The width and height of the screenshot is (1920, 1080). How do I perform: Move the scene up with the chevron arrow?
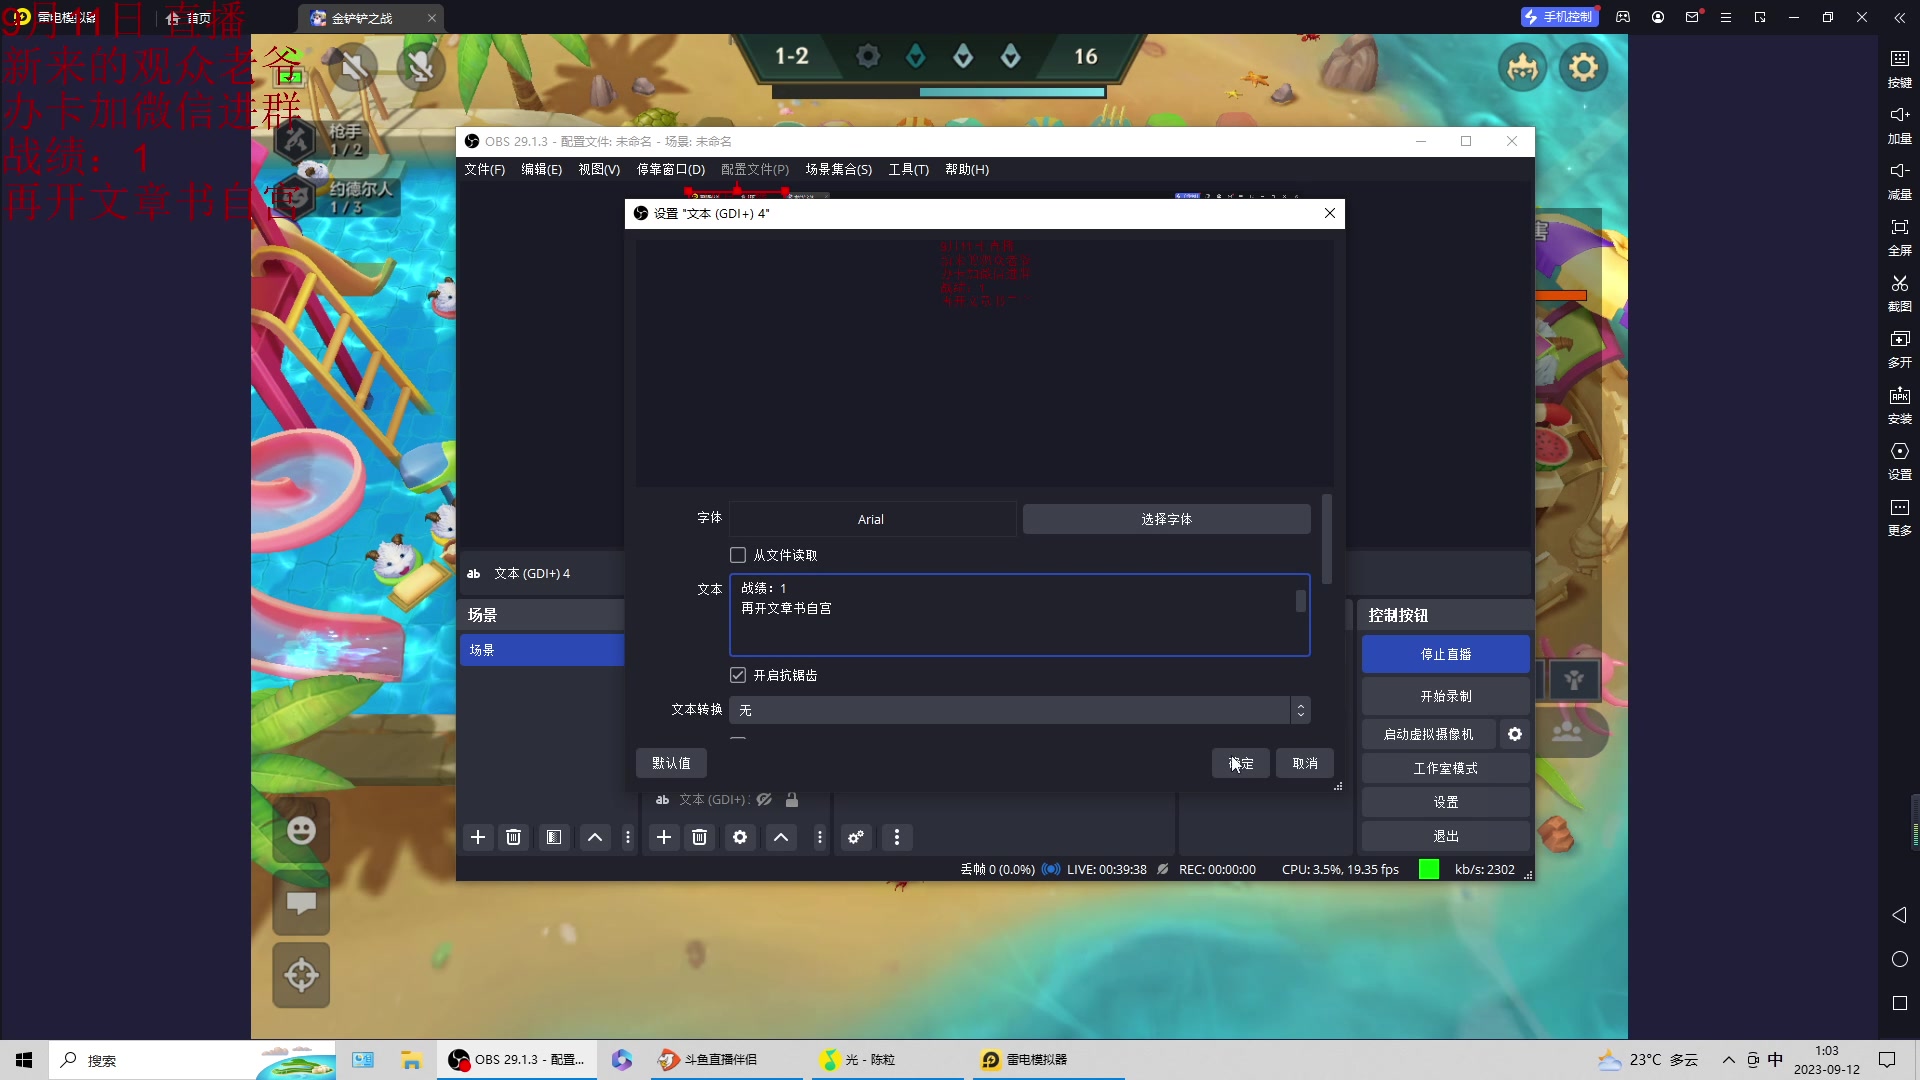point(595,837)
